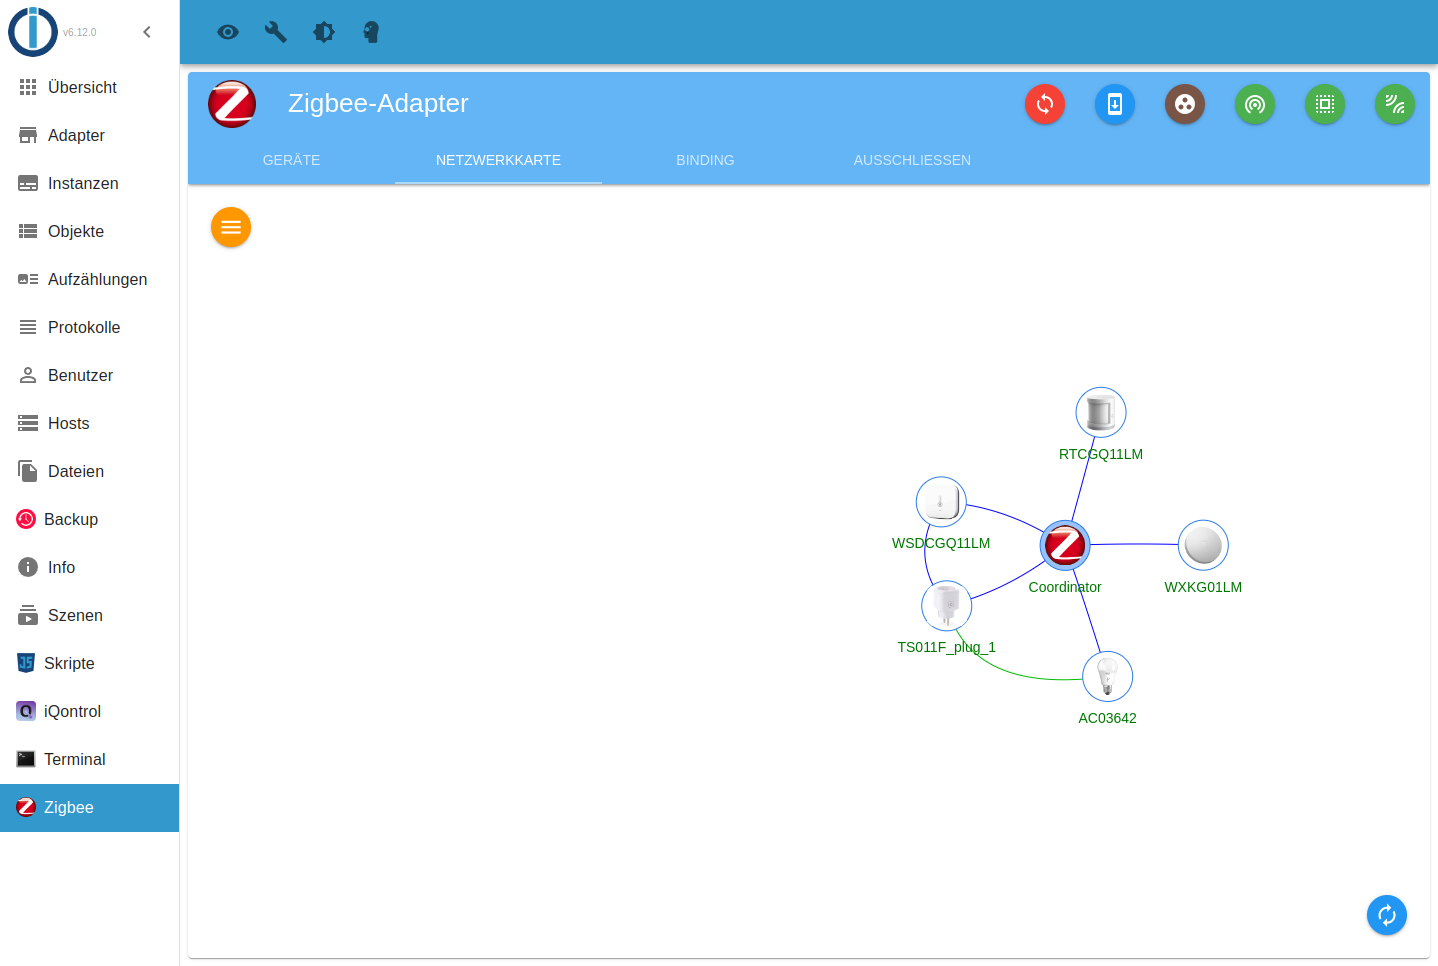Open Objekte in the sidebar
The height and width of the screenshot is (966, 1438).
click(90, 232)
